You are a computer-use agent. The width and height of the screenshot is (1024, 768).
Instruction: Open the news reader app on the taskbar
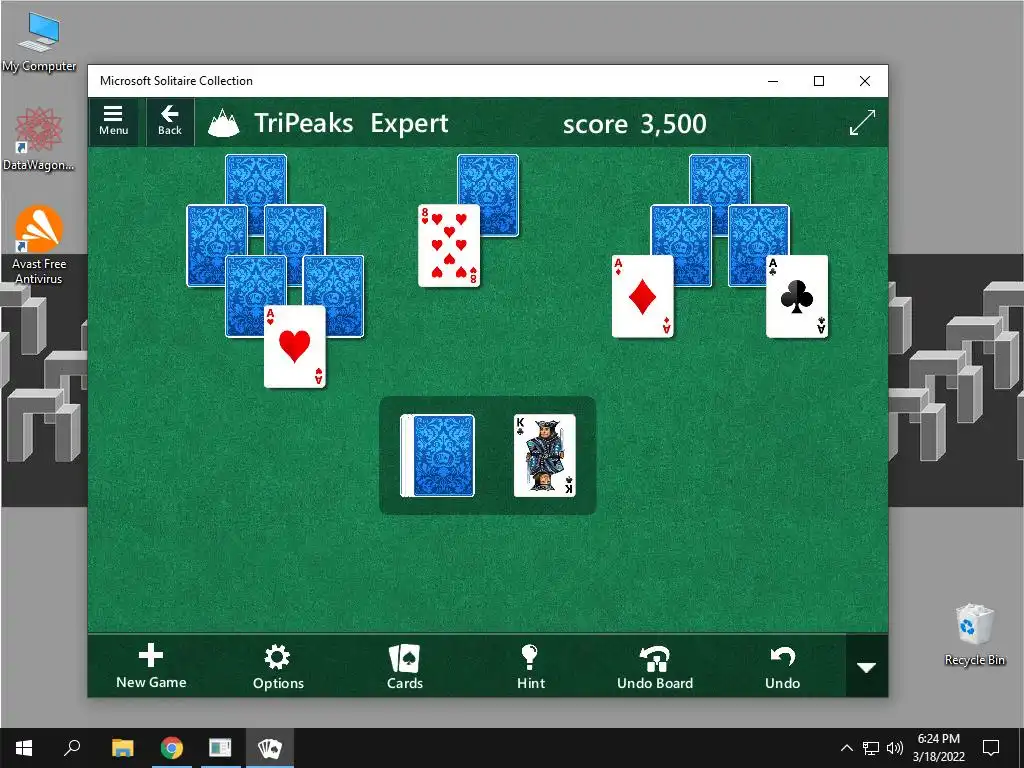220,748
